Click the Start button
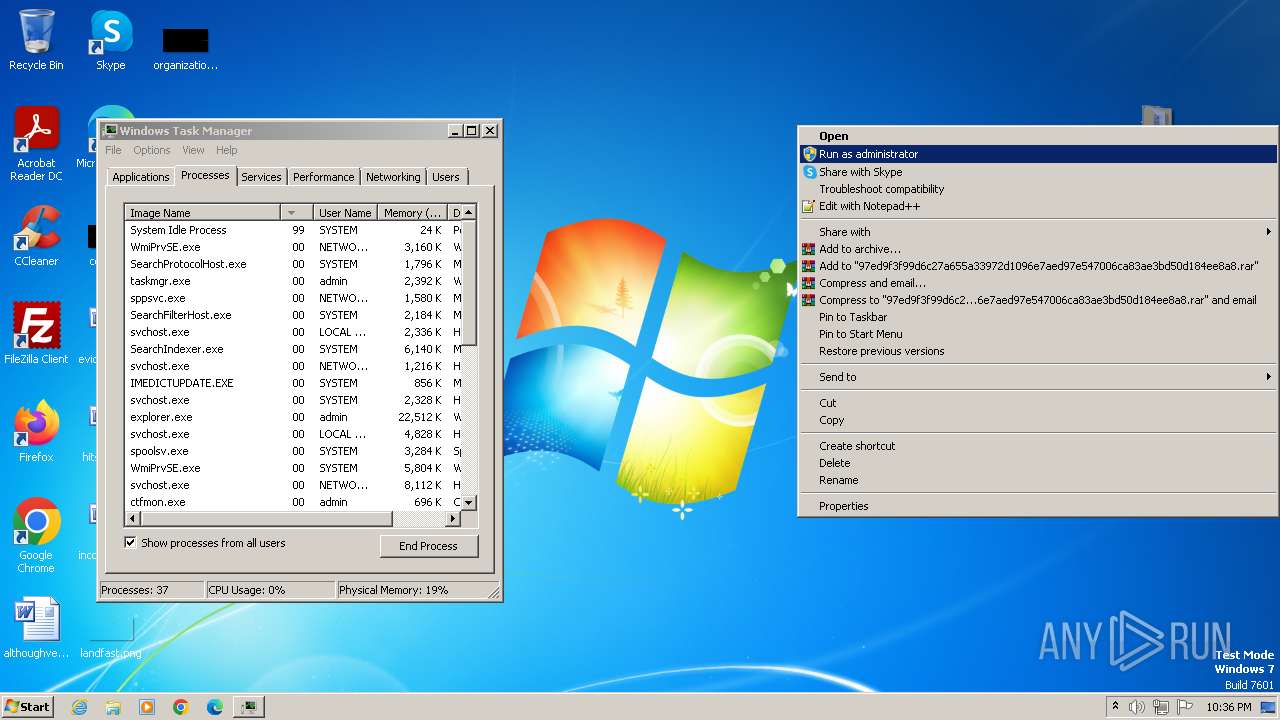Screen dimensions: 1280x720 (x=27, y=707)
